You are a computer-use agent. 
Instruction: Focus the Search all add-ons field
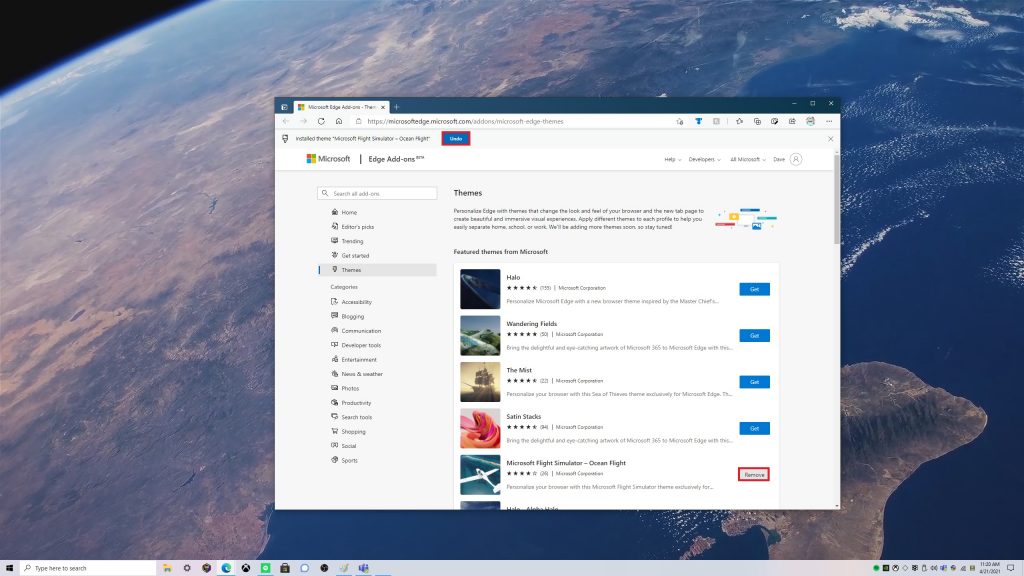[x=377, y=193]
